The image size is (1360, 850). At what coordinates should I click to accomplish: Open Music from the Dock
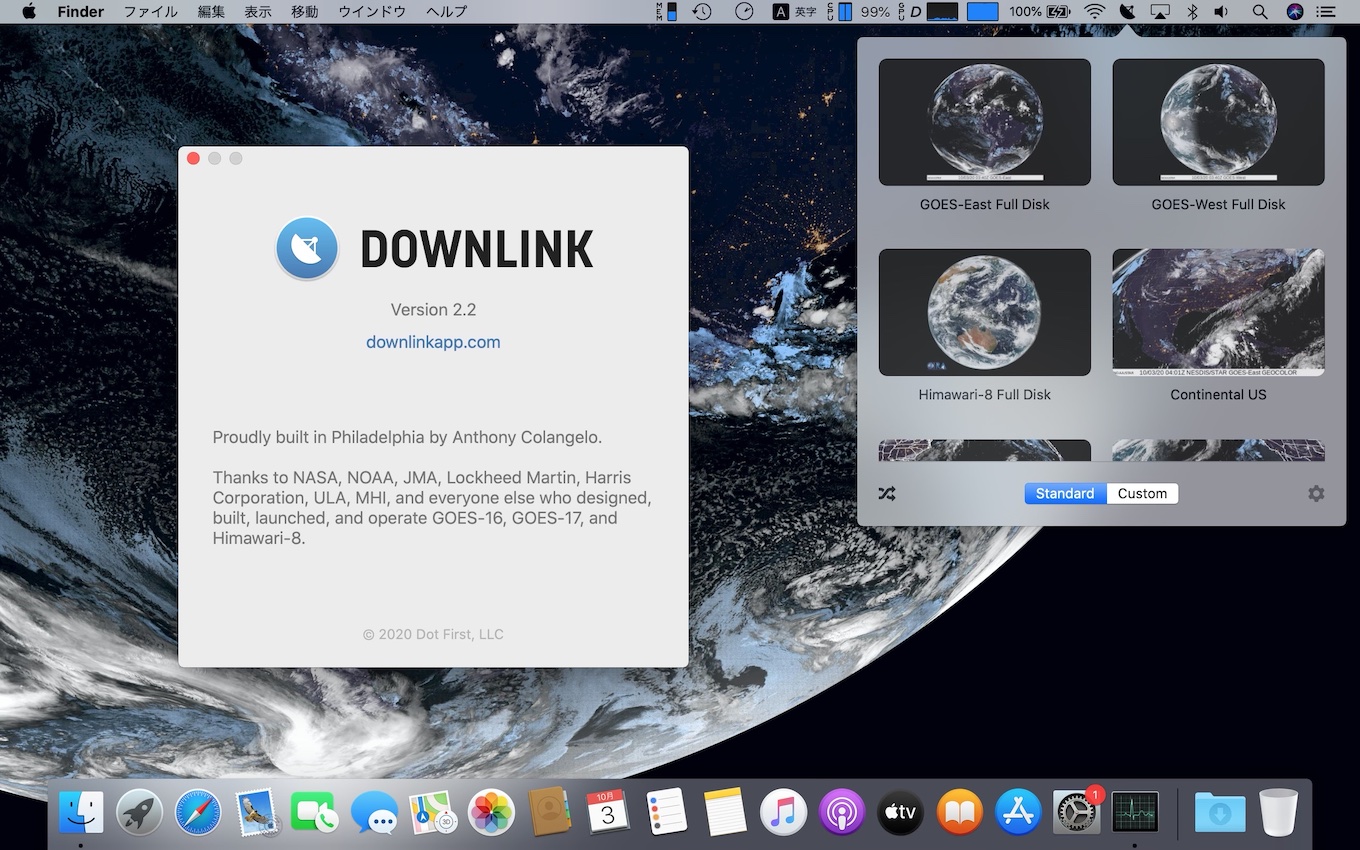(x=783, y=812)
